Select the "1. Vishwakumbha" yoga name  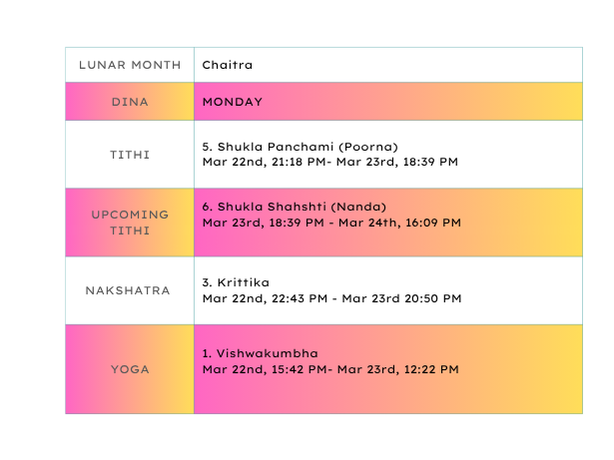(260, 354)
